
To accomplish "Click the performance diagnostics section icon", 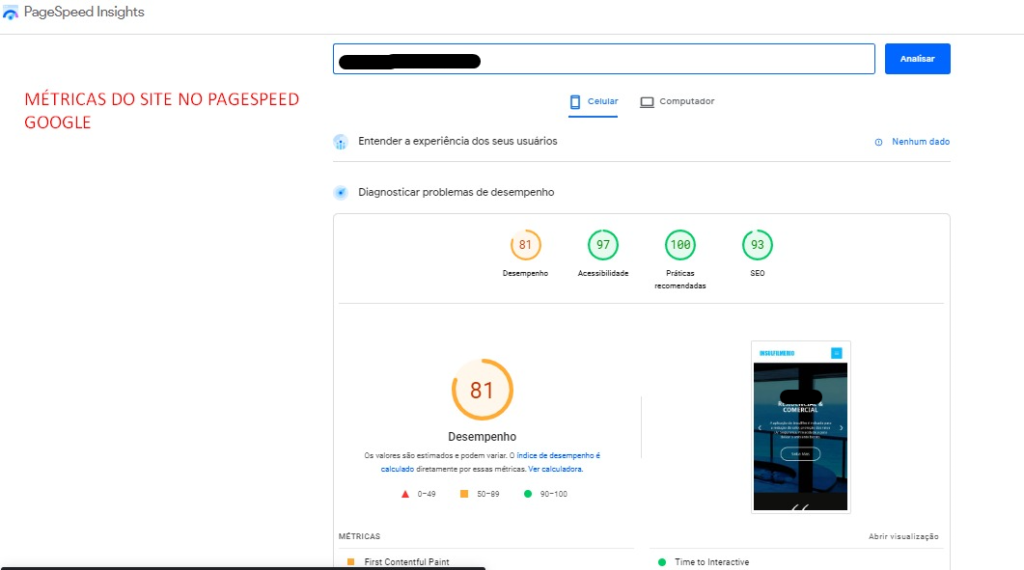I will [x=340, y=193].
